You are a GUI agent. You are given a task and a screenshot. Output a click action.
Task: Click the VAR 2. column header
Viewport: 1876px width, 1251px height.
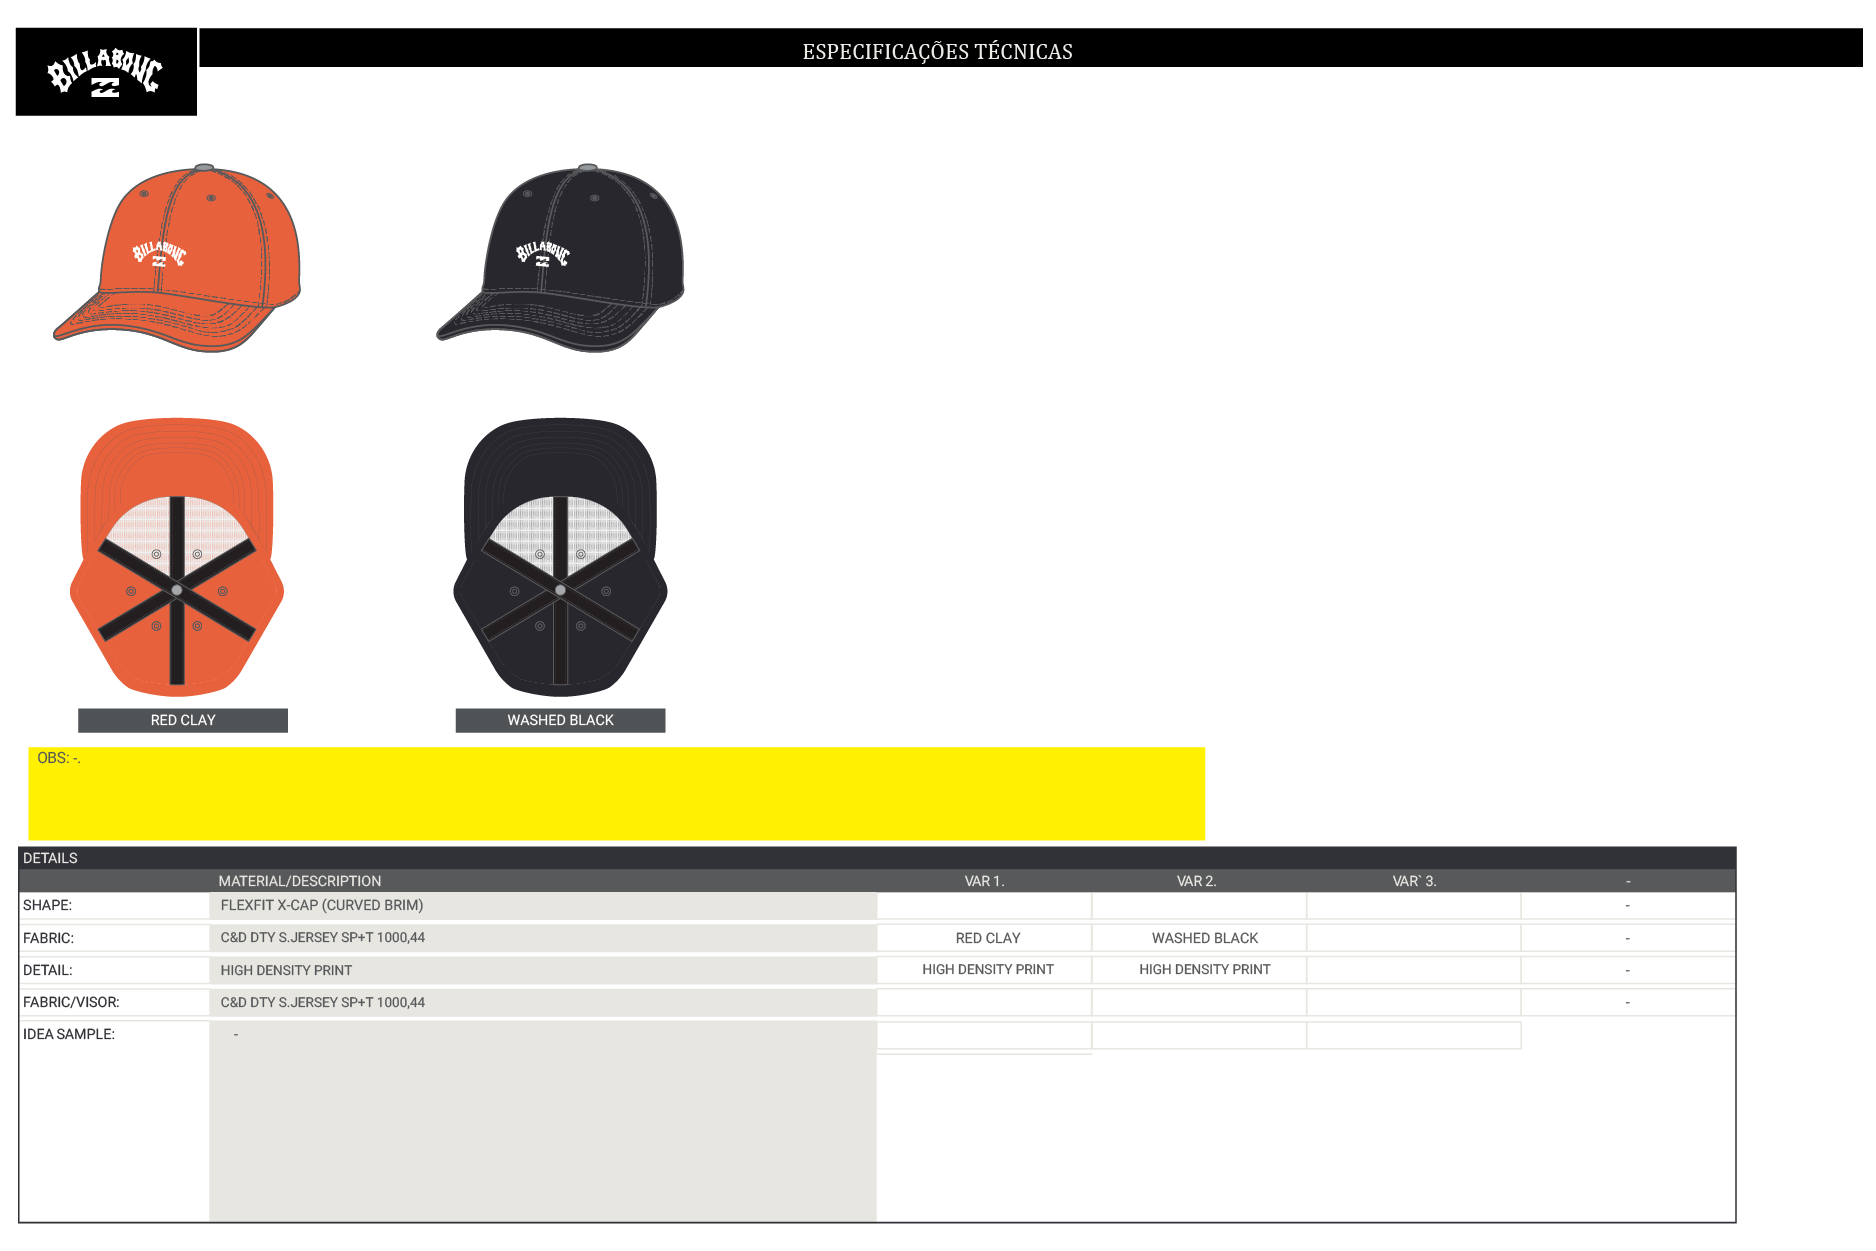click(x=1196, y=881)
